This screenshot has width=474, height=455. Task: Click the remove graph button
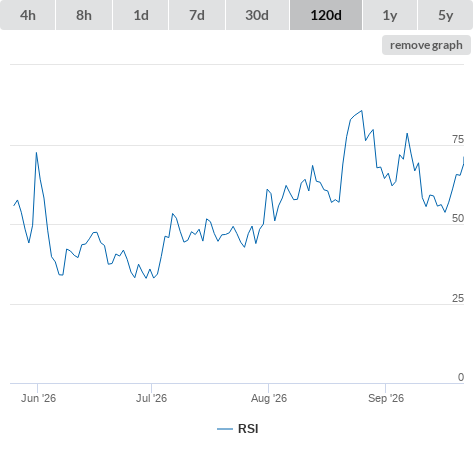click(426, 45)
